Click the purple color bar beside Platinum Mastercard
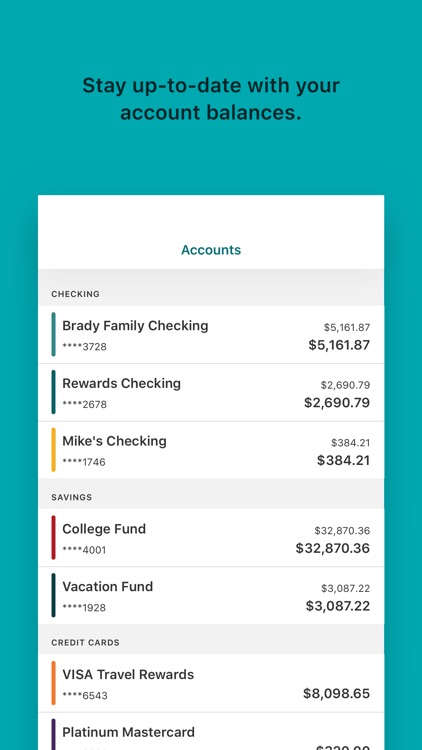422x750 pixels. 54,734
